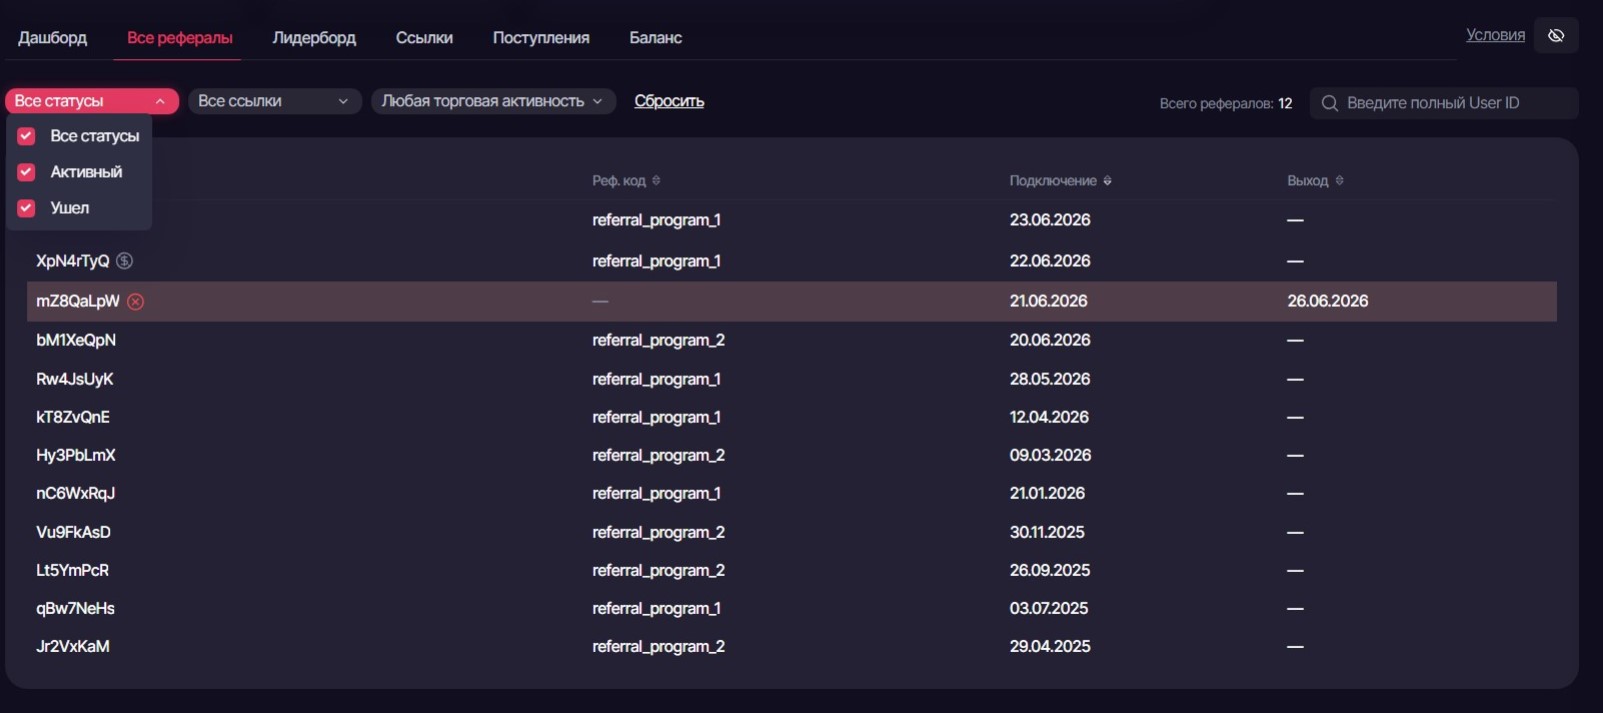The image size is (1603, 713).
Task: Uncheck the Активный status checkbox
Action: tap(27, 172)
